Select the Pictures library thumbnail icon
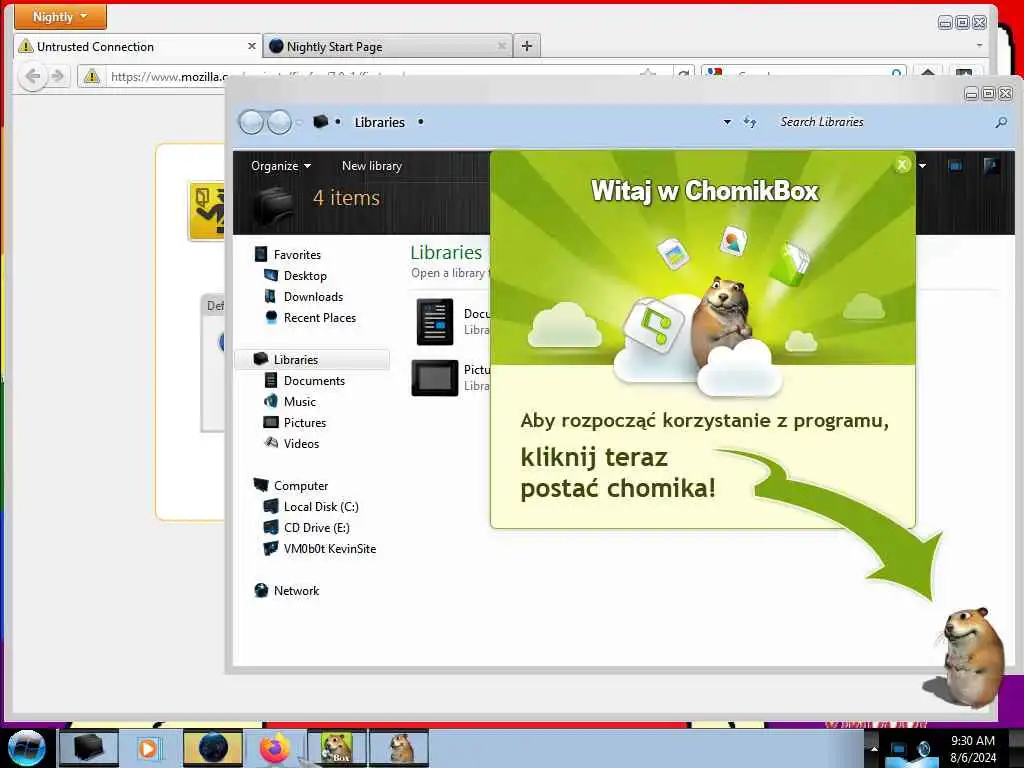This screenshot has height=768, width=1024. [x=435, y=377]
